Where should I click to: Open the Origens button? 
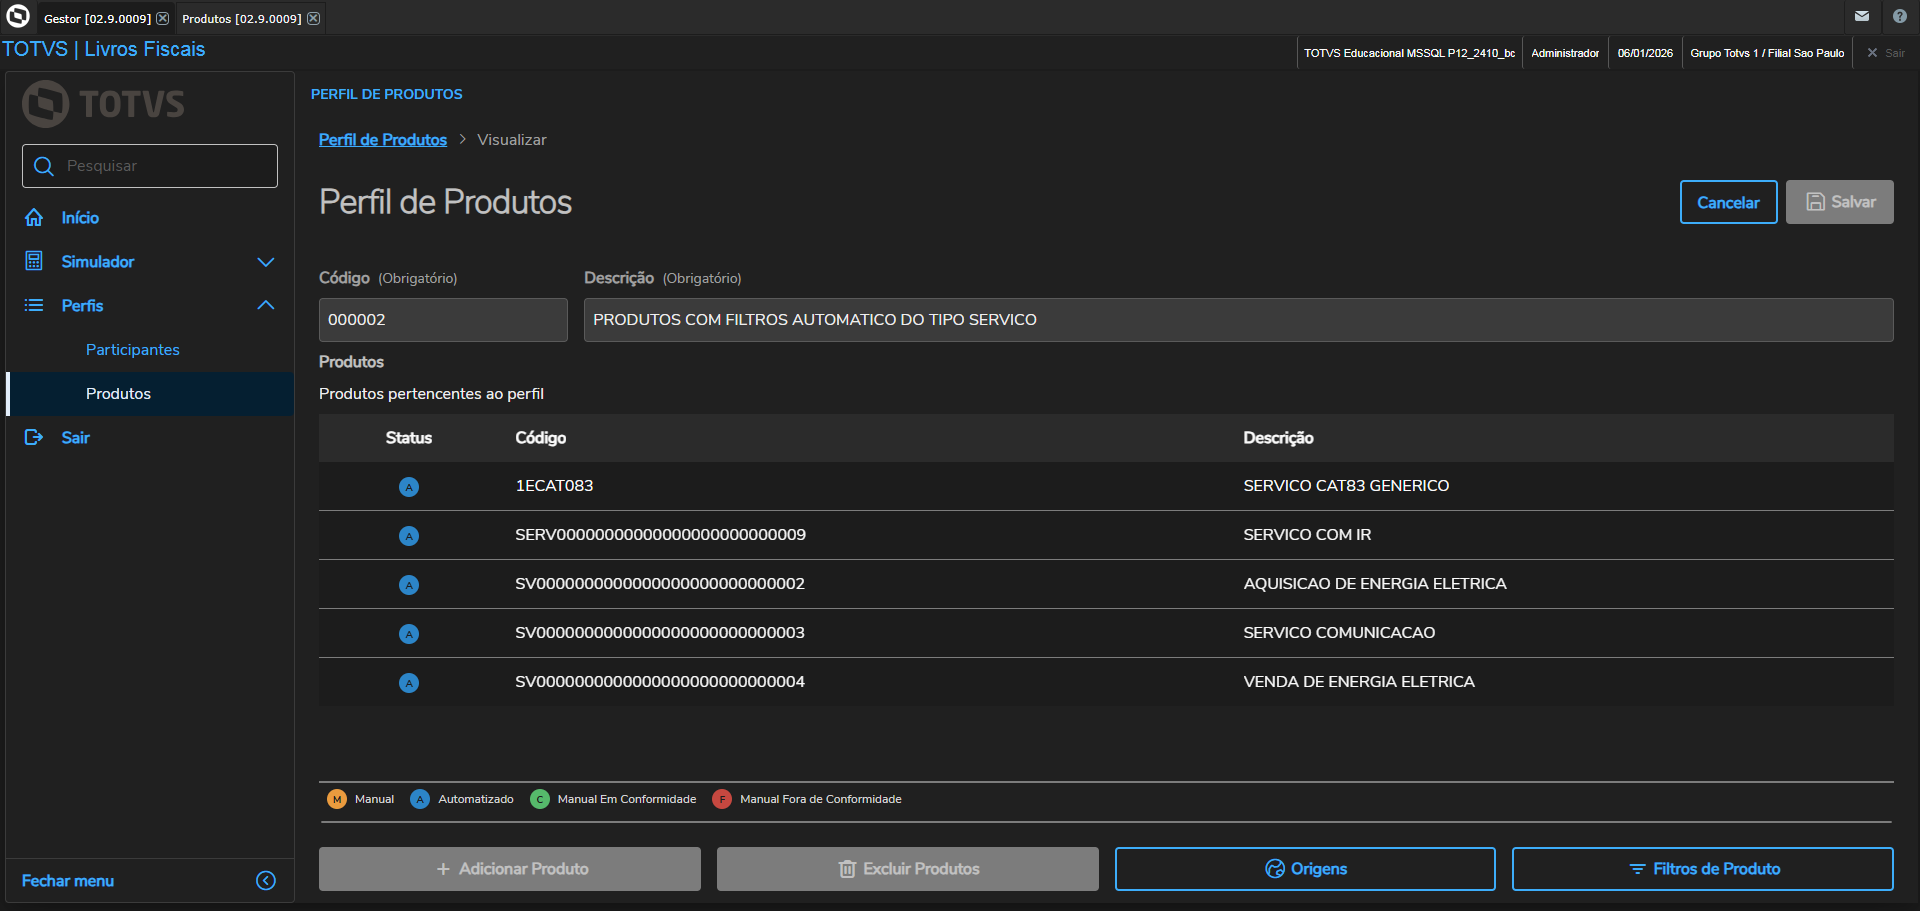1305,869
